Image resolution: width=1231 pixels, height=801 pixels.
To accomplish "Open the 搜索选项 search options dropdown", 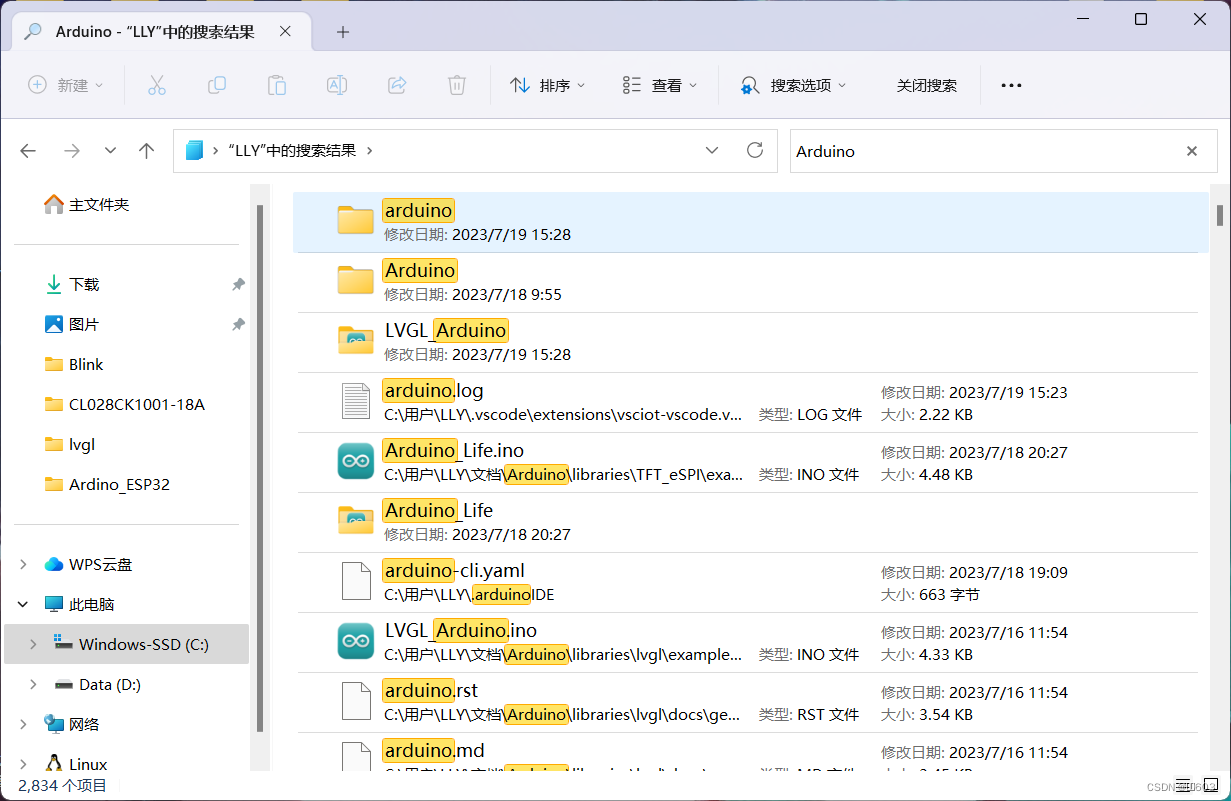I will (x=793, y=85).
